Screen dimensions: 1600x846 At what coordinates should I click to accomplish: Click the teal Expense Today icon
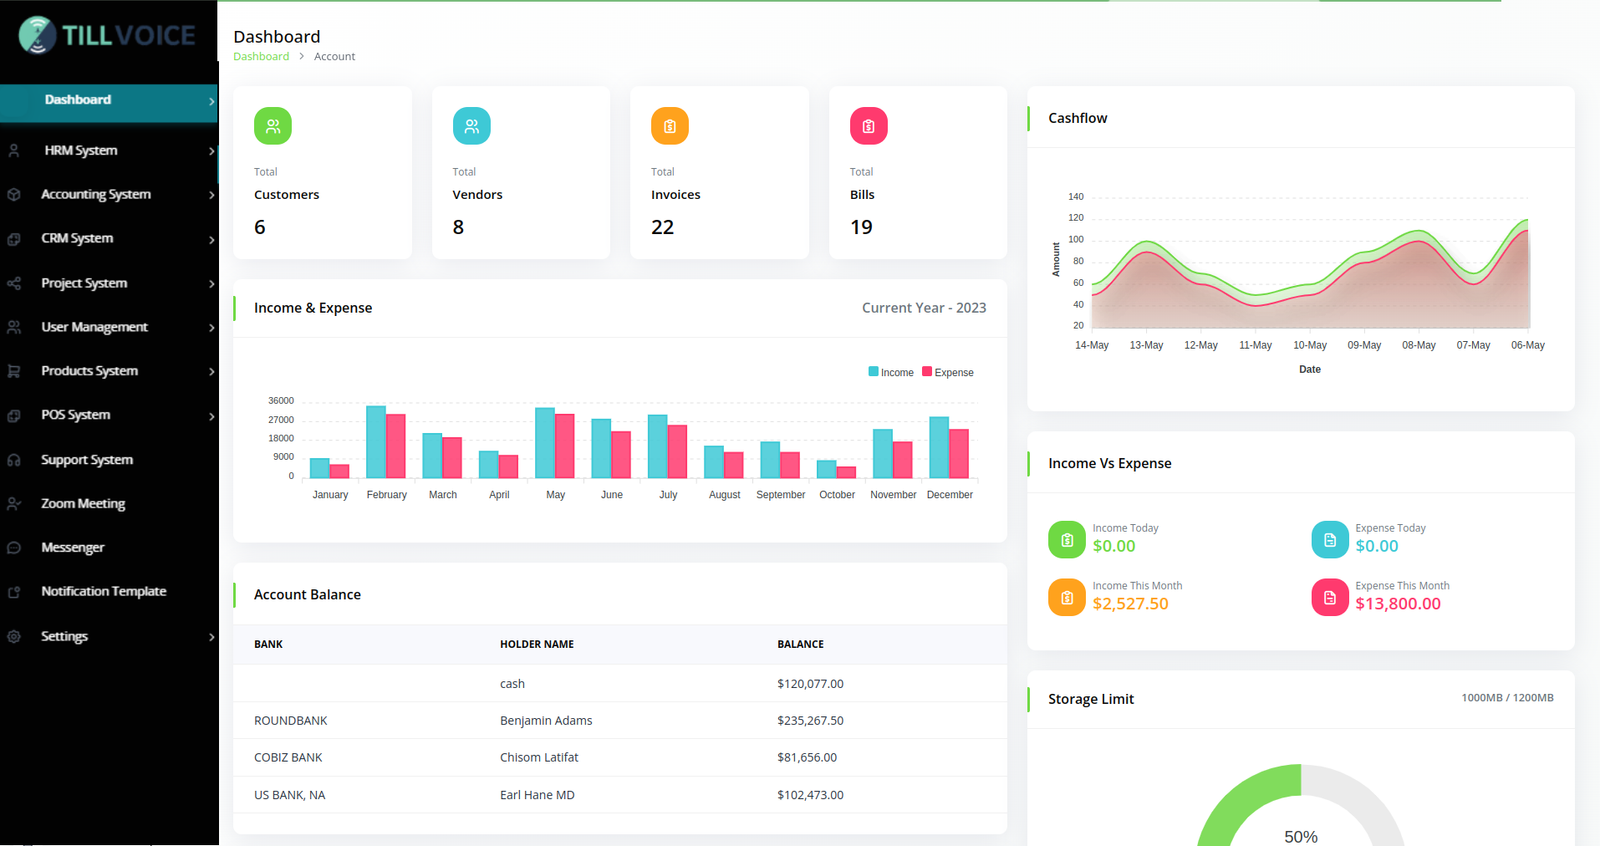click(1329, 540)
